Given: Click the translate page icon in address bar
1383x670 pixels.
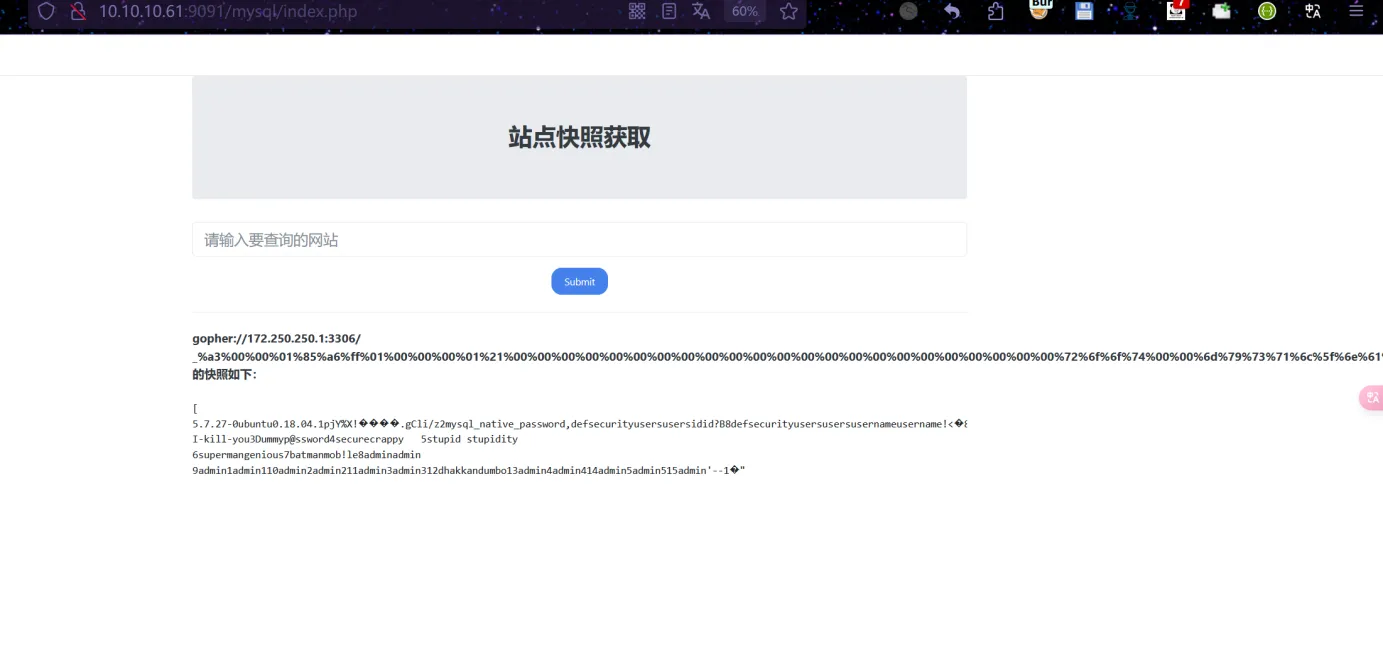Looking at the screenshot, I should click(701, 11).
